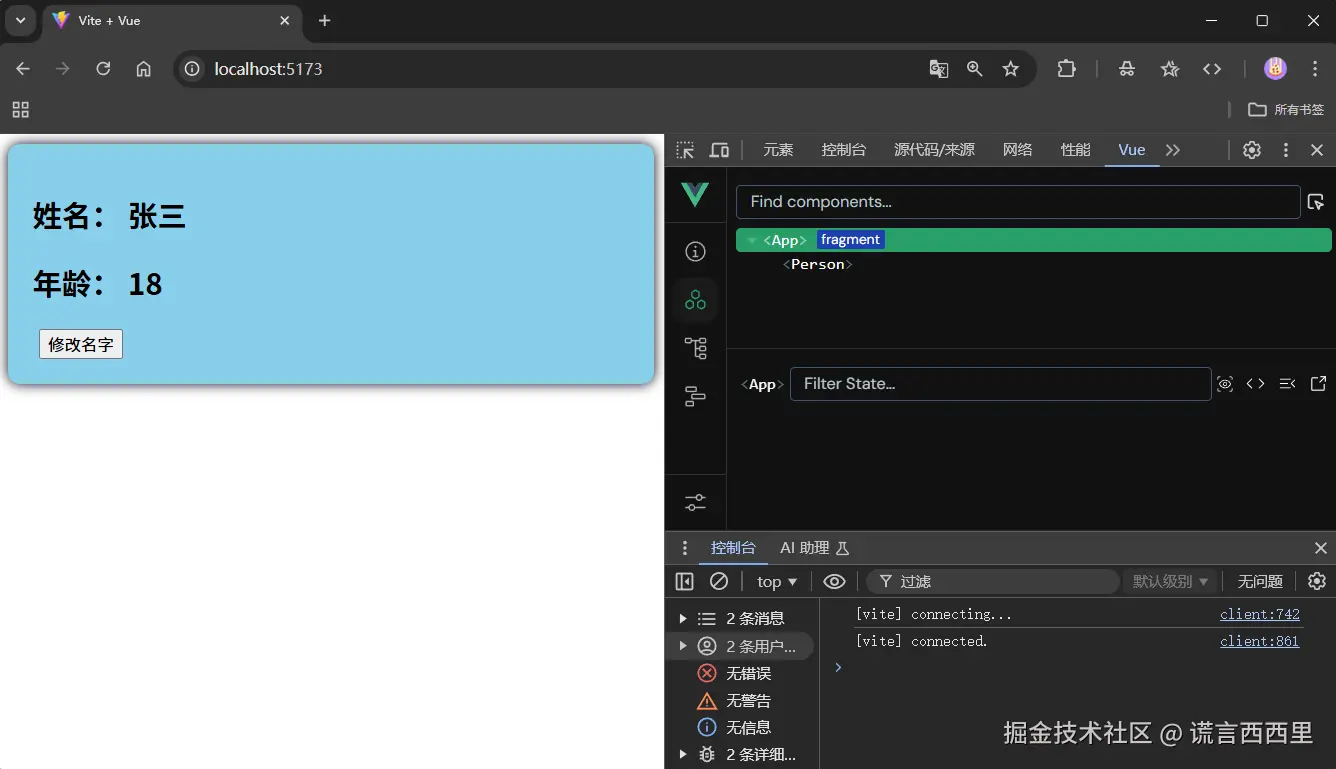Open the tab search dropdown arrow
The height and width of the screenshot is (769, 1336).
[x=20, y=20]
